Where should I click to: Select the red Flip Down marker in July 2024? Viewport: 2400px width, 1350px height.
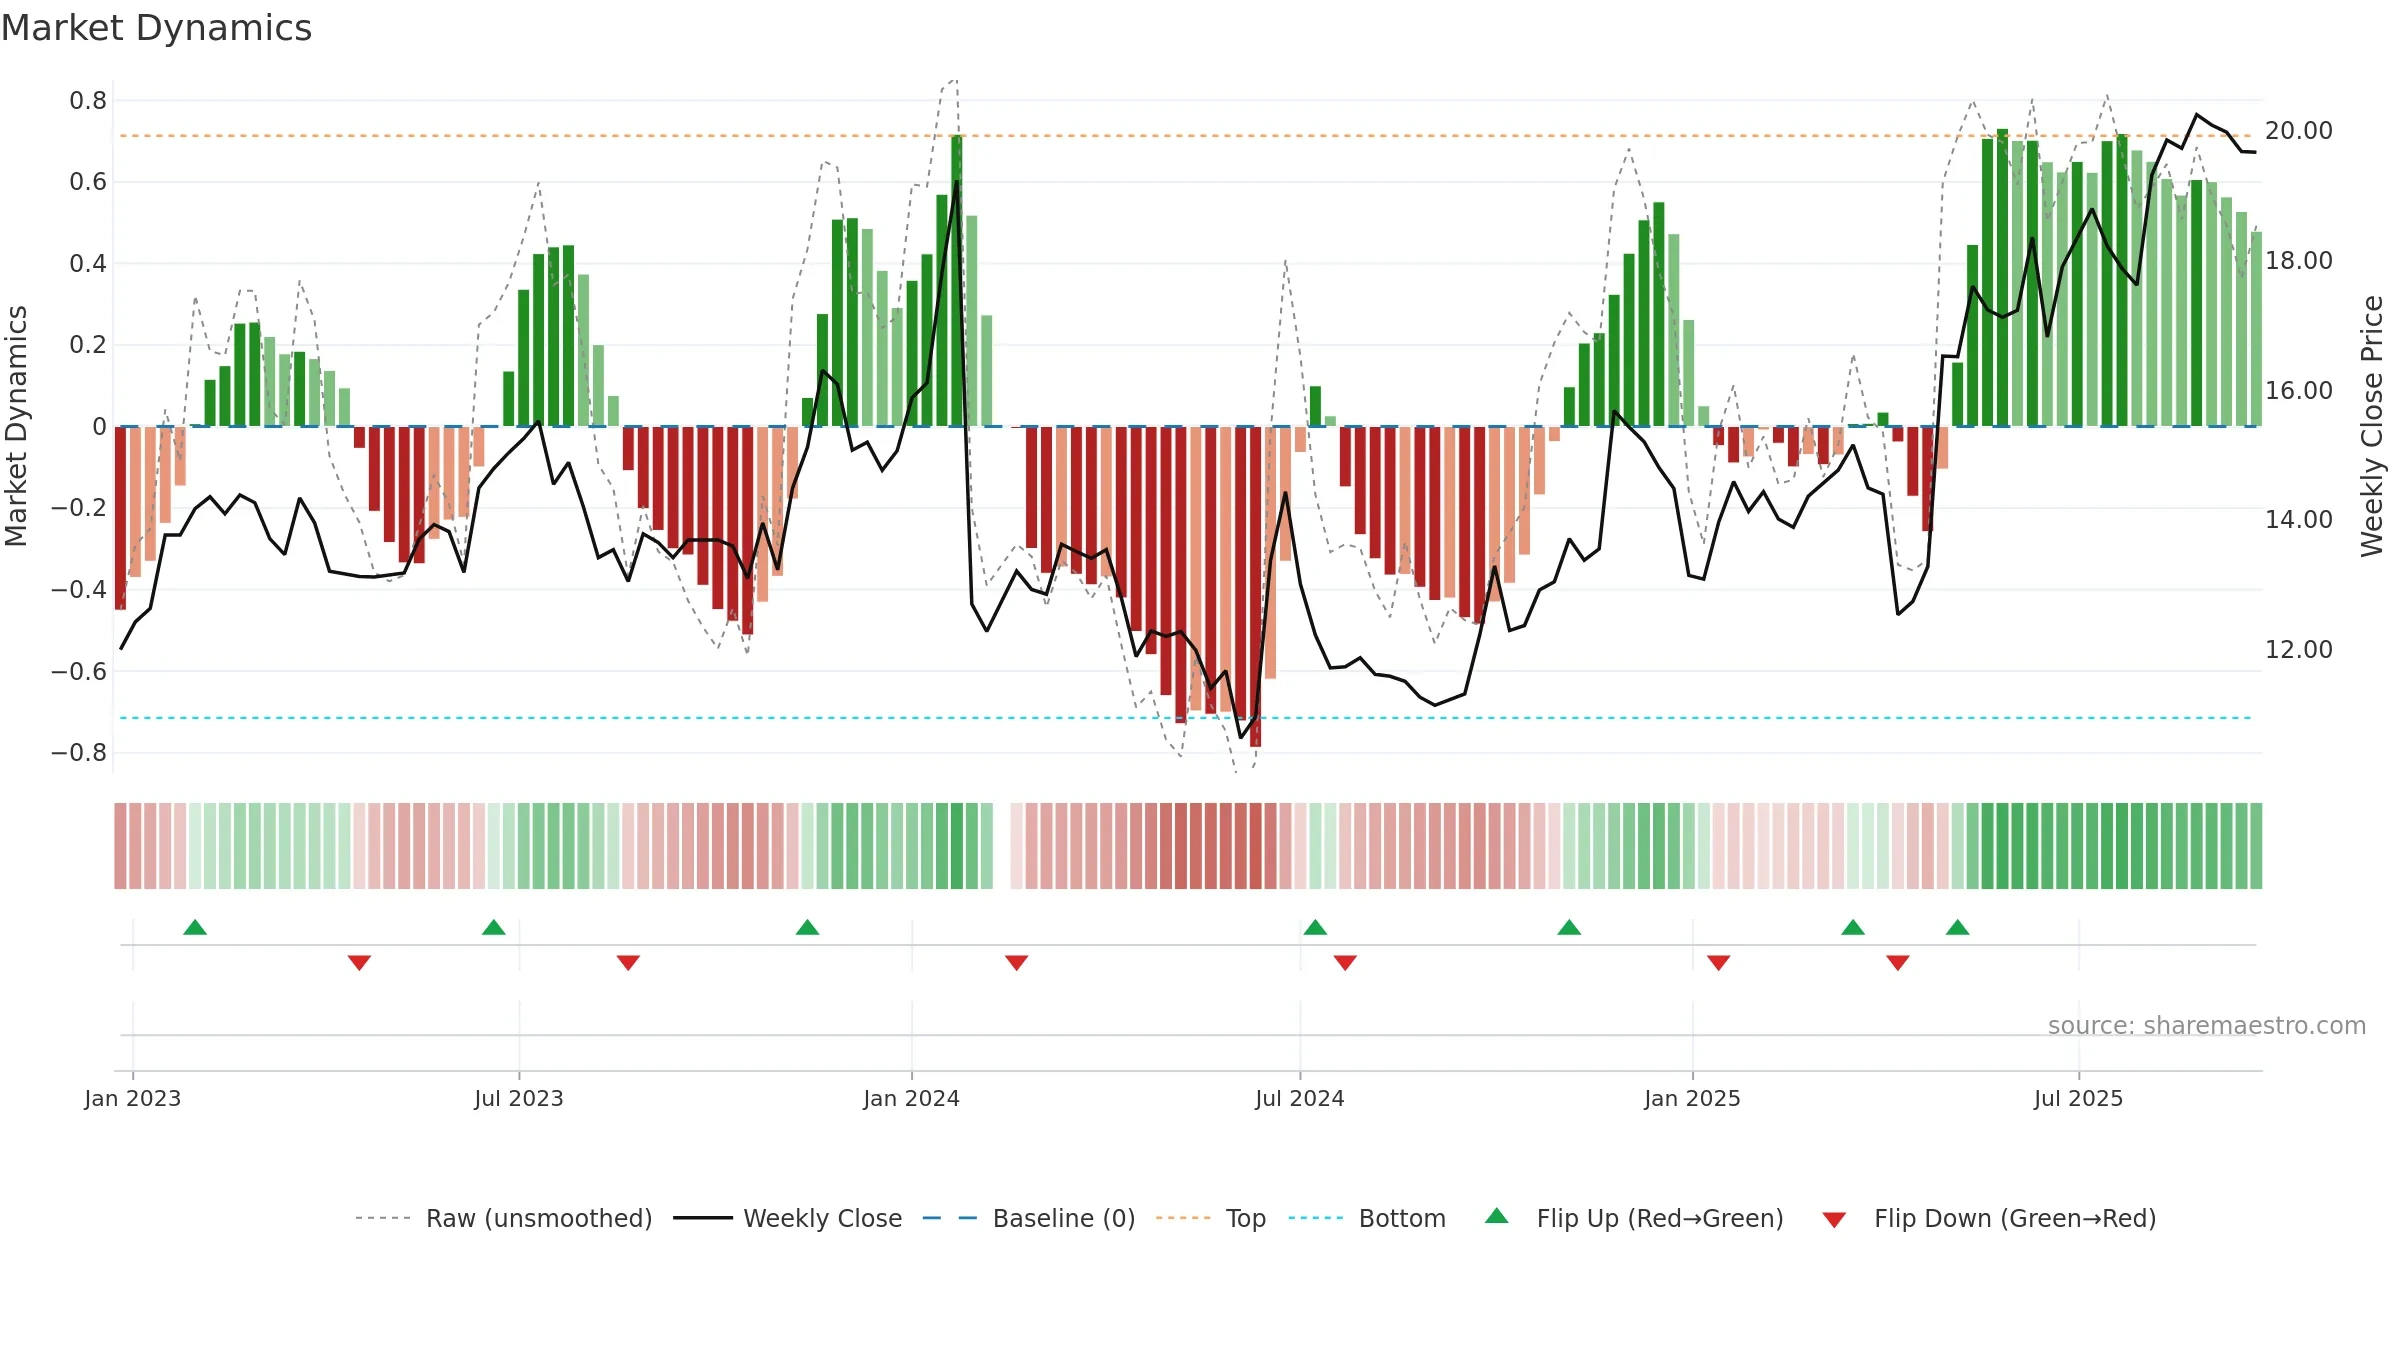coord(1345,963)
